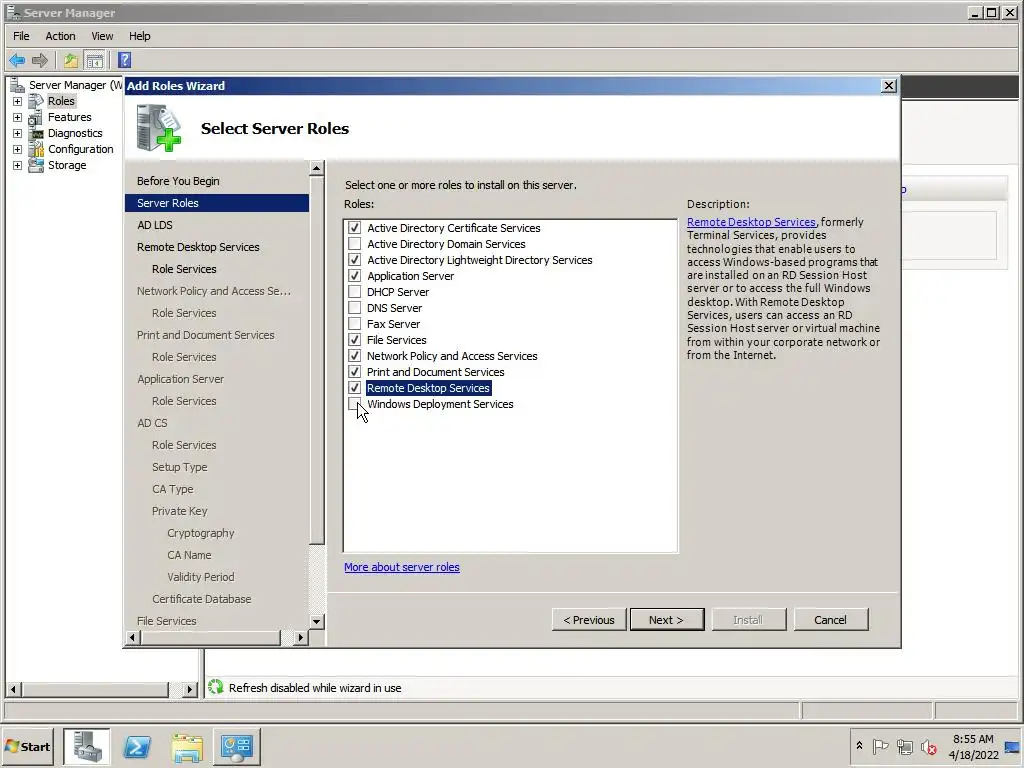
Task: Cancel the Add Roles Wizard
Action: (x=831, y=620)
